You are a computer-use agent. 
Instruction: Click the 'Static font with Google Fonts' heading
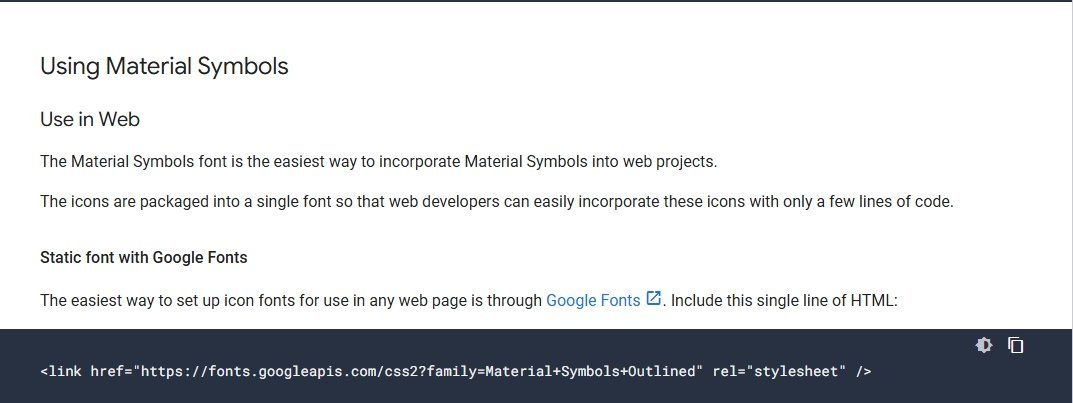click(144, 257)
